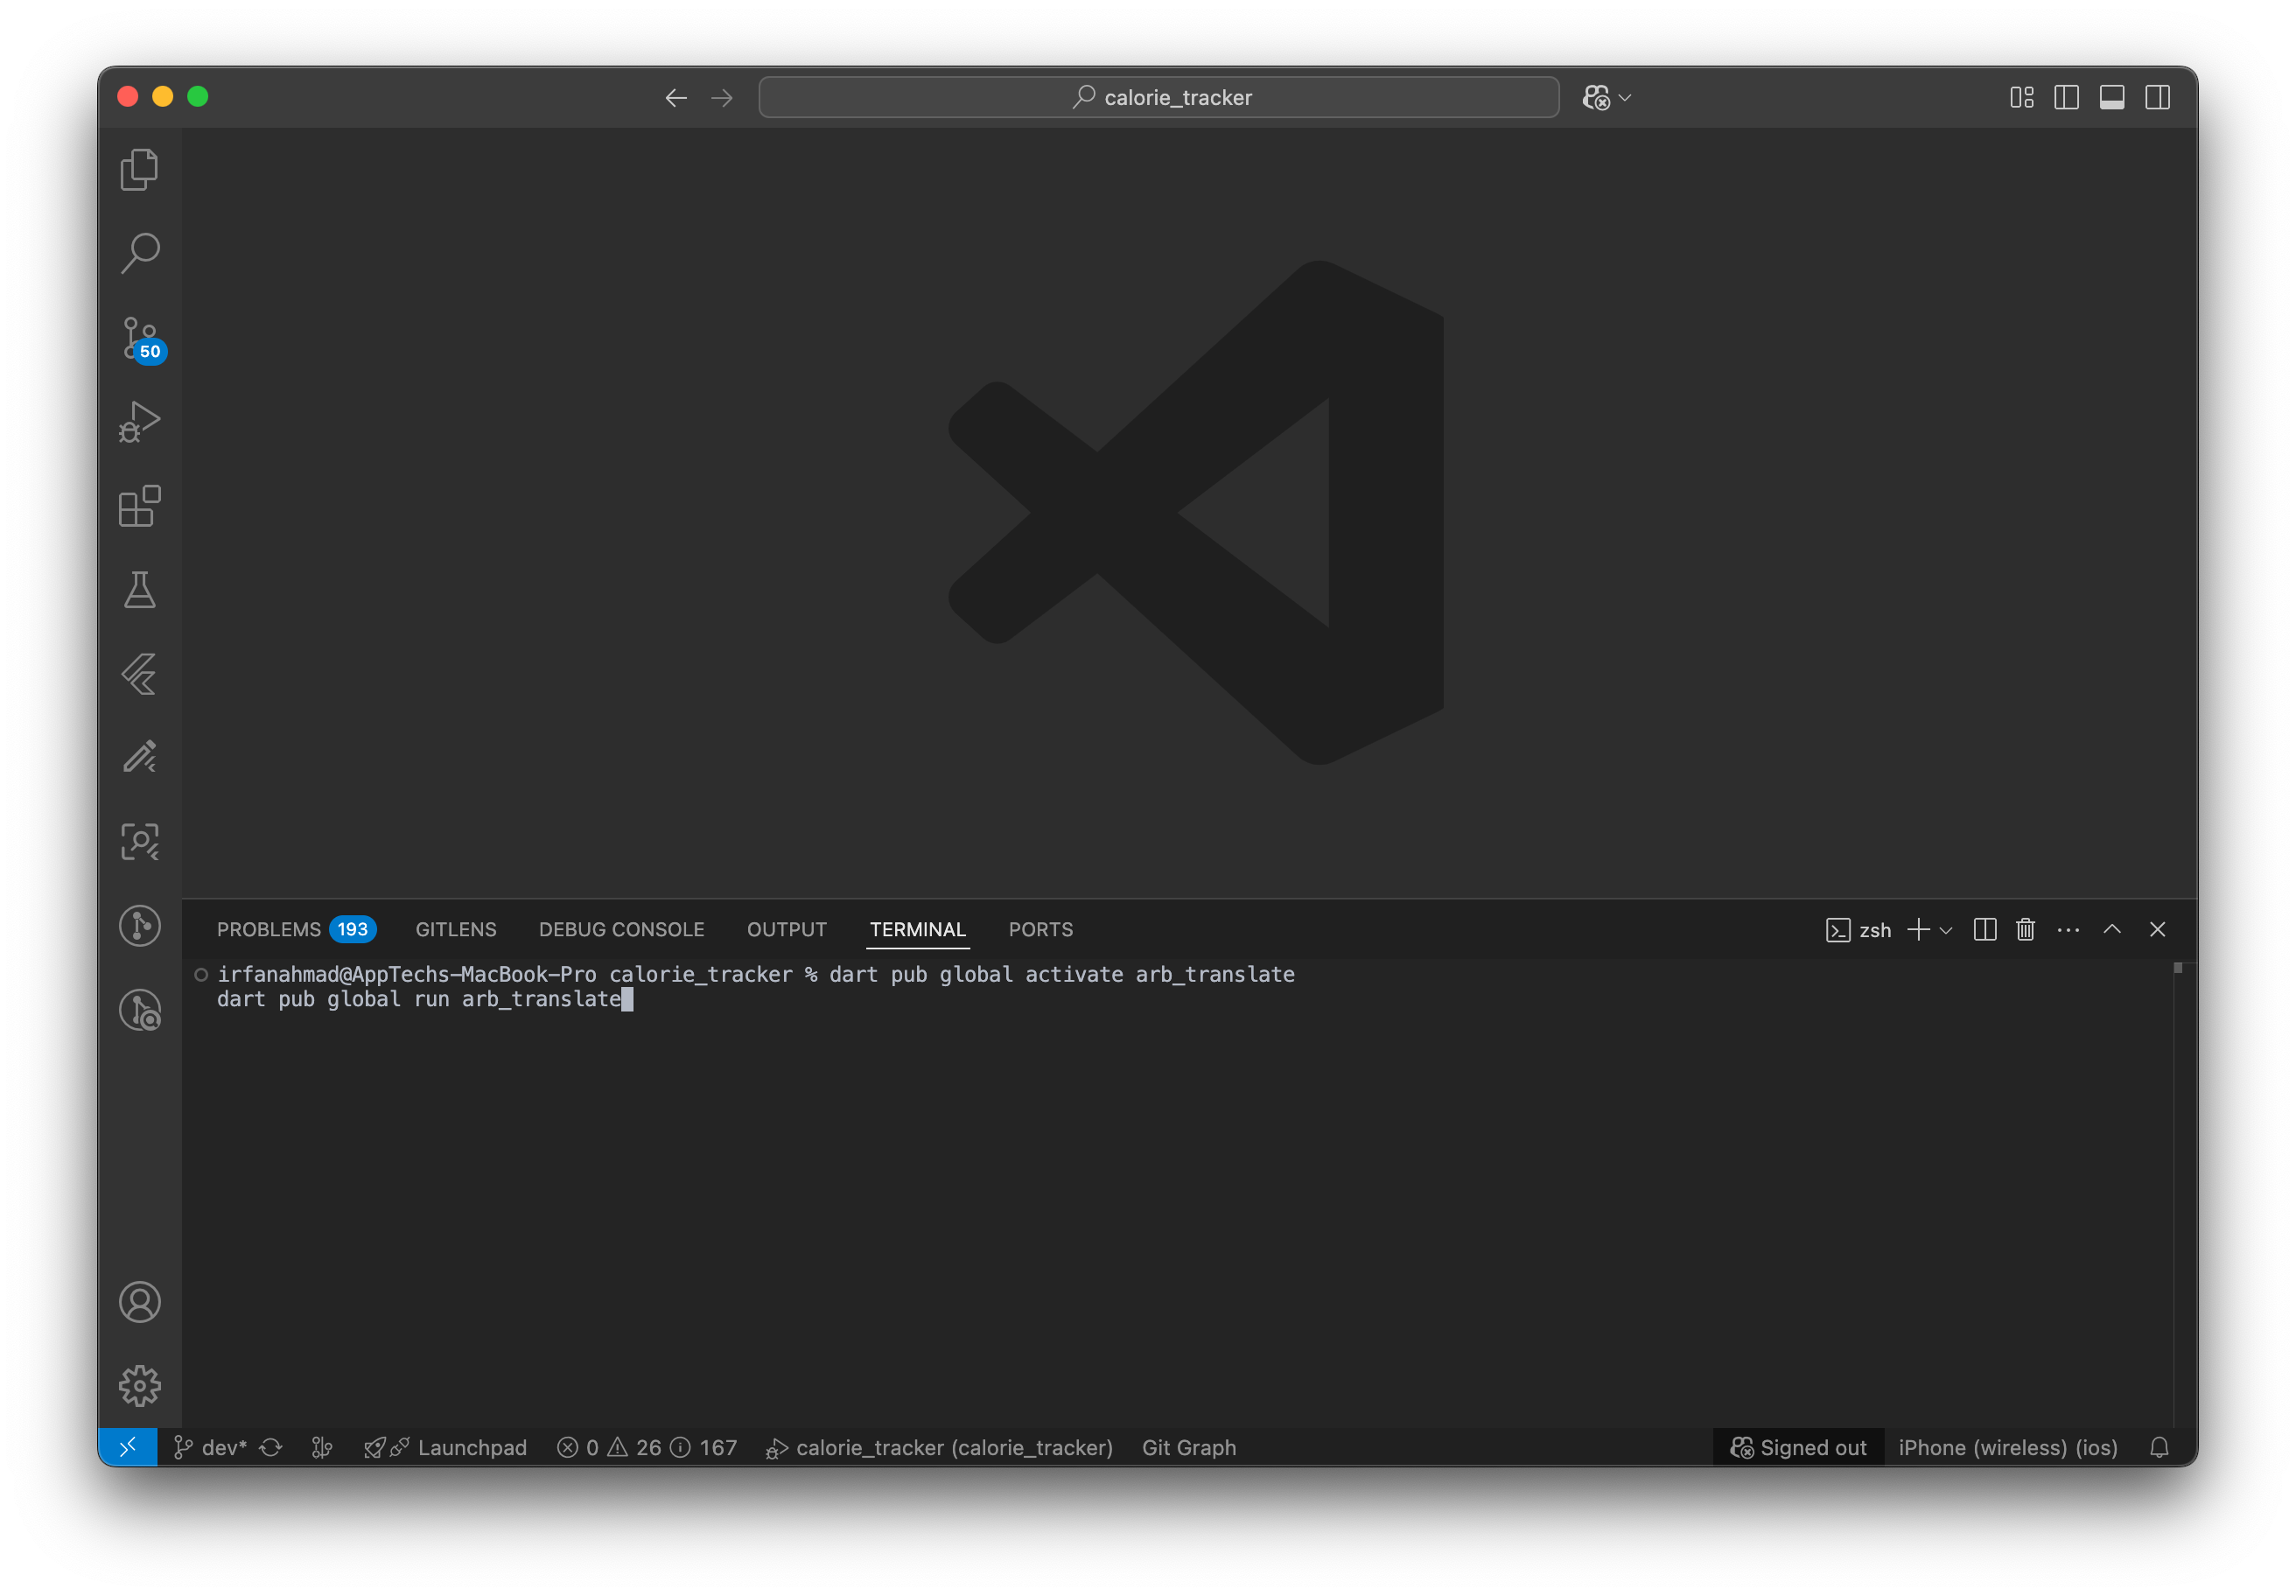
Task: Click the calorie_tracker search command center
Action: [x=1159, y=97]
